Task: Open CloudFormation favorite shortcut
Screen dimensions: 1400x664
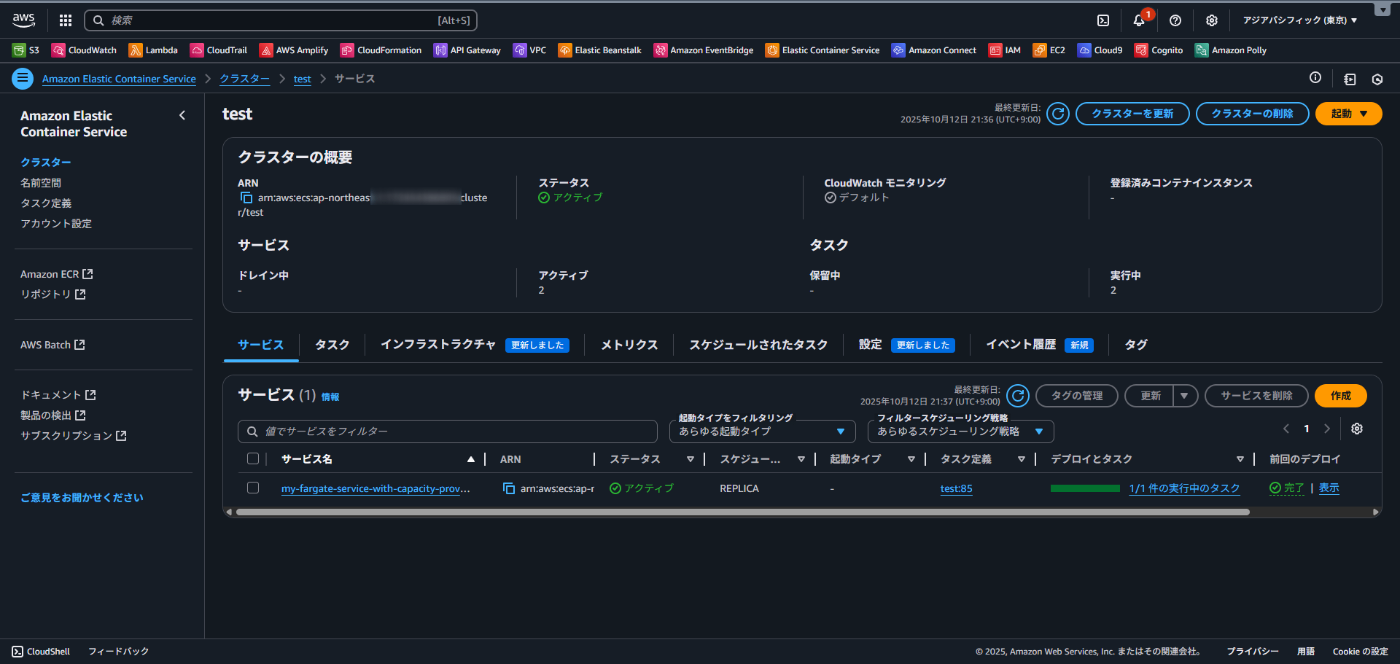Action: click(381, 50)
